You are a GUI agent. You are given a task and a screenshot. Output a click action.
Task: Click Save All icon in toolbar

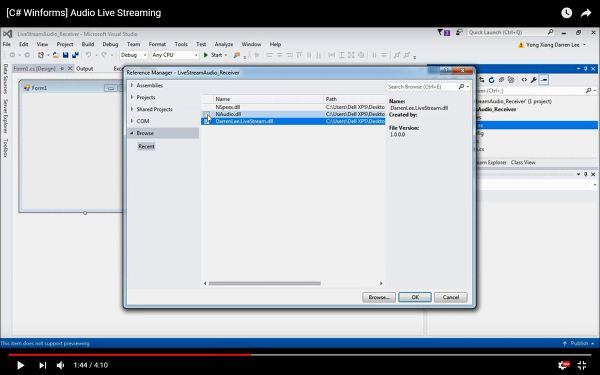tap(75, 55)
